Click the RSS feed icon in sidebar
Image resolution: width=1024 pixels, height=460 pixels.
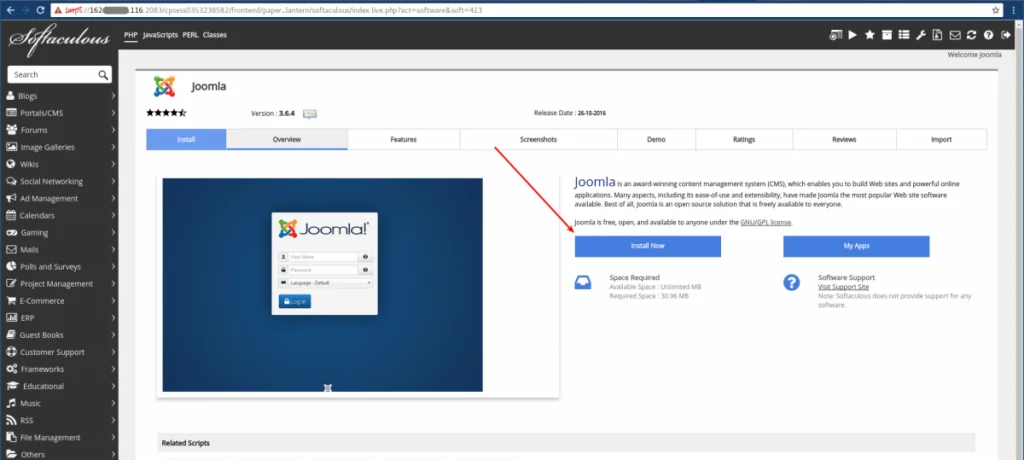[x=10, y=420]
